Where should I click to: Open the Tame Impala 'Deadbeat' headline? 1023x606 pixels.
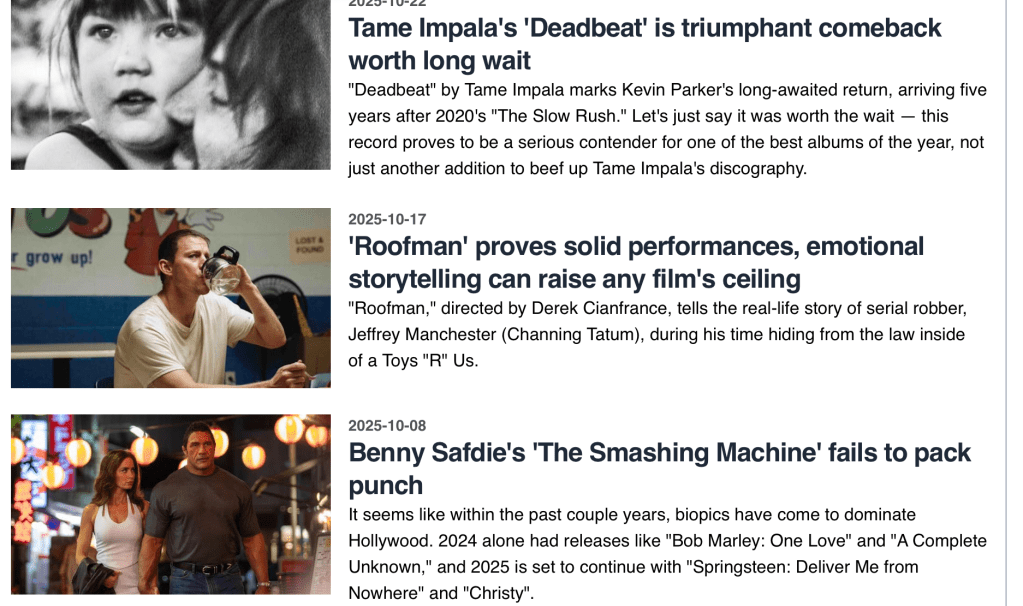click(644, 43)
